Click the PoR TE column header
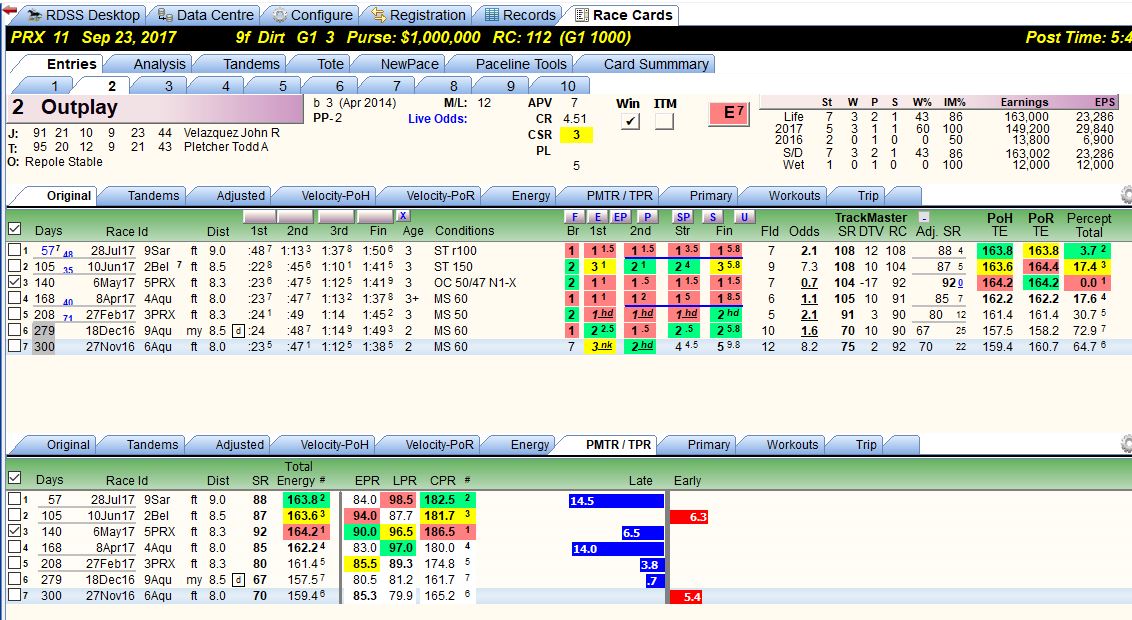The width and height of the screenshot is (1132, 620). [1040, 224]
